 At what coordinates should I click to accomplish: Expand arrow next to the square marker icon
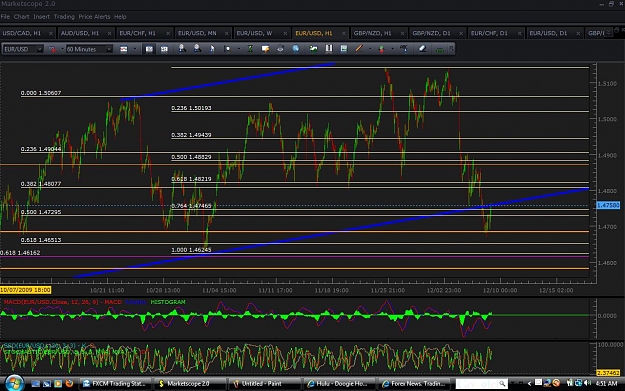click(238, 49)
